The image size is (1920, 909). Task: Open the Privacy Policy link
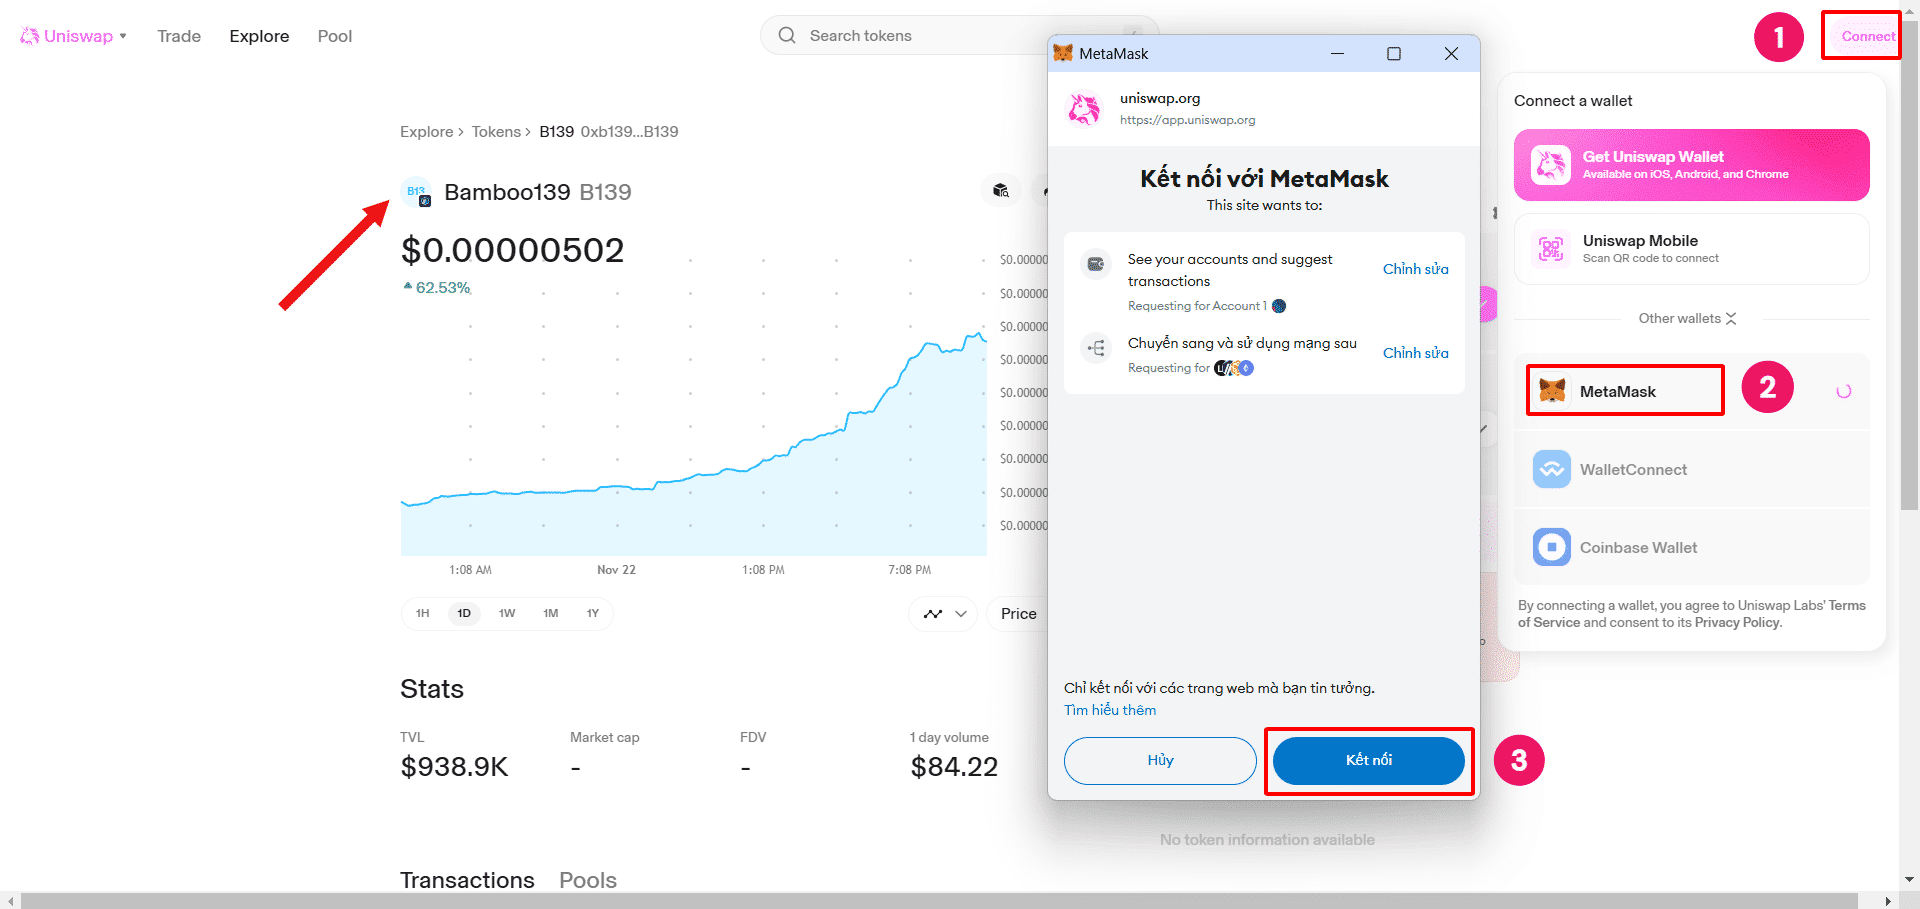1738,622
